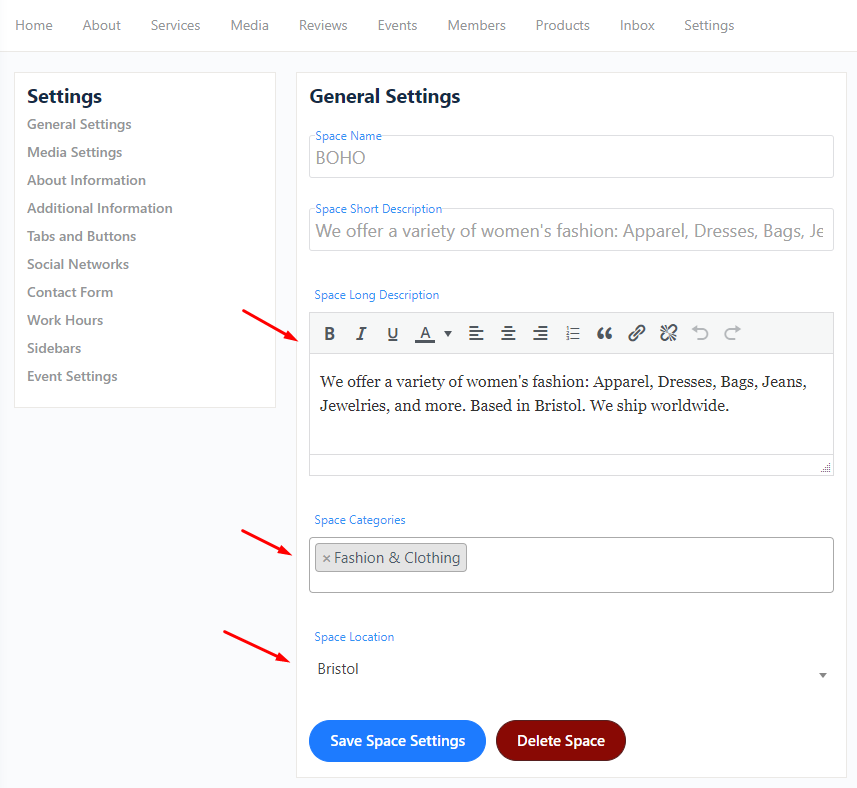Toggle bold formatting in description editor
This screenshot has width=857, height=788.
click(330, 333)
